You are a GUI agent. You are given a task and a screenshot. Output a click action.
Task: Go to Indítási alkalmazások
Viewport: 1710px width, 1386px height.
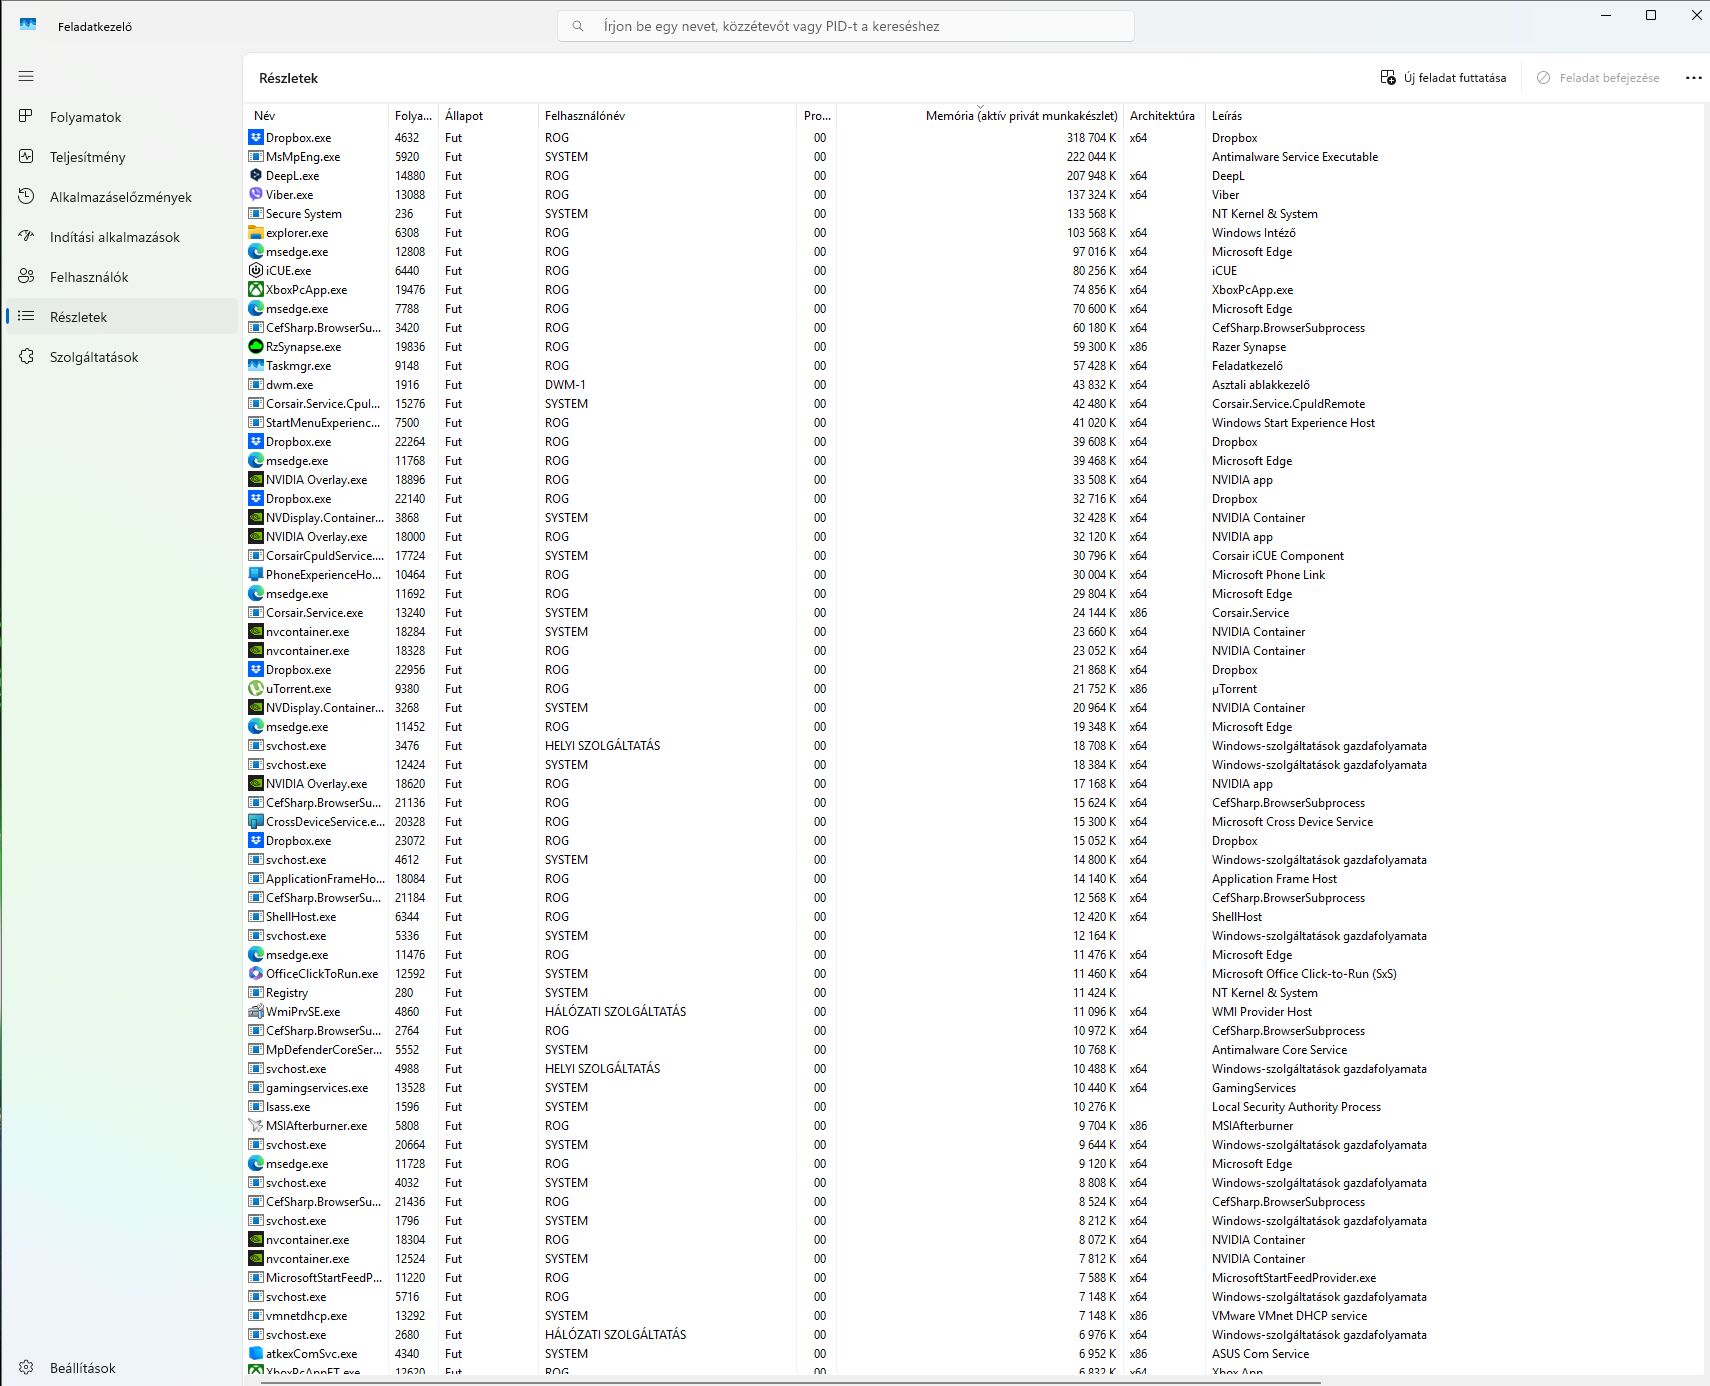tap(121, 237)
